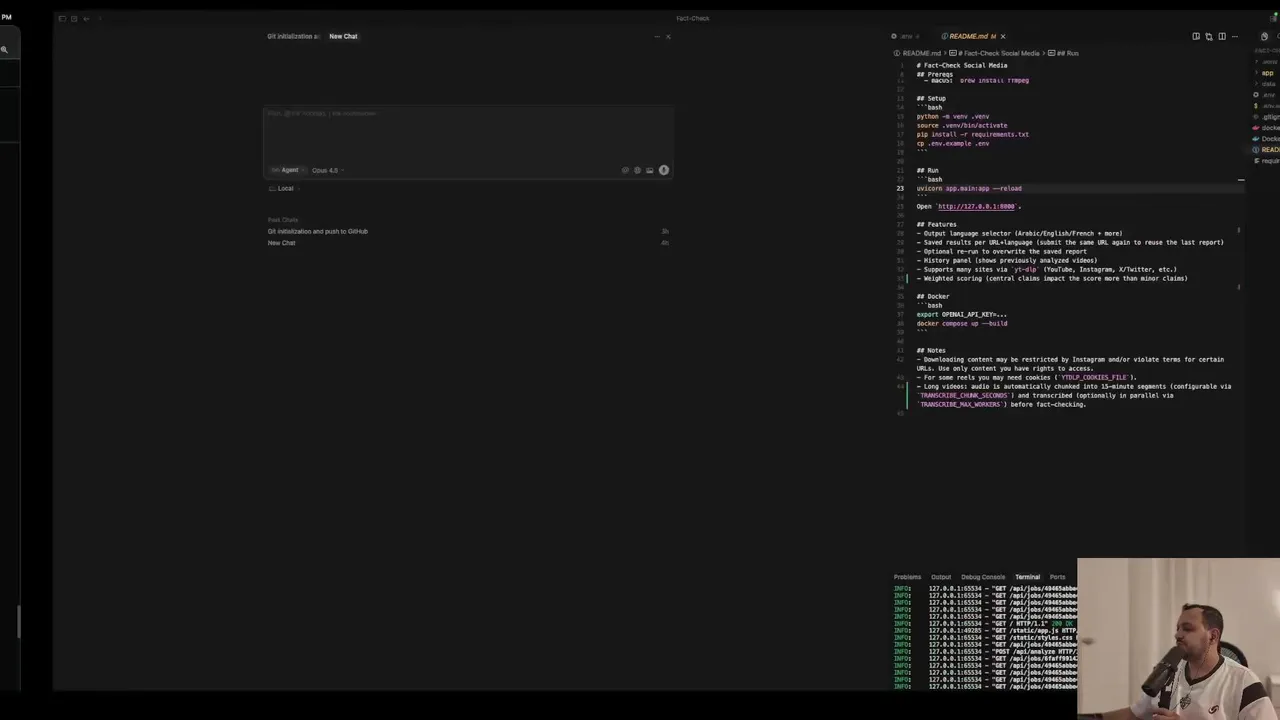
Task: Click the attach image icon
Action: tap(649, 170)
